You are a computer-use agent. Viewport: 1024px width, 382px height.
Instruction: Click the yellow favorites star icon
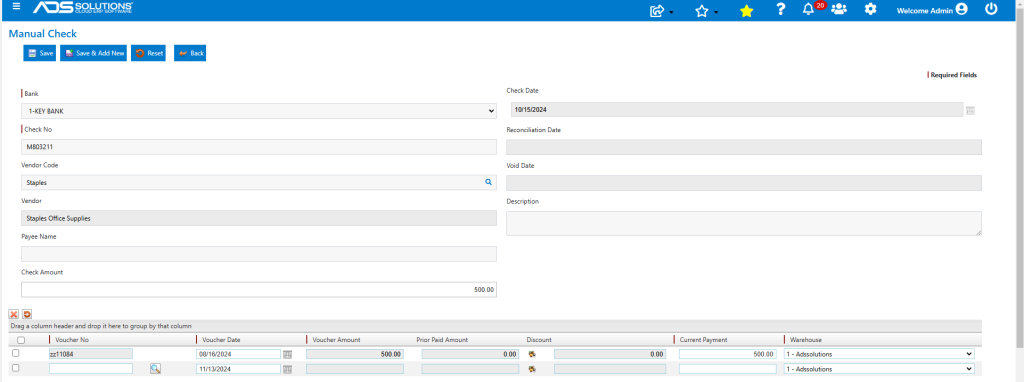(x=746, y=10)
